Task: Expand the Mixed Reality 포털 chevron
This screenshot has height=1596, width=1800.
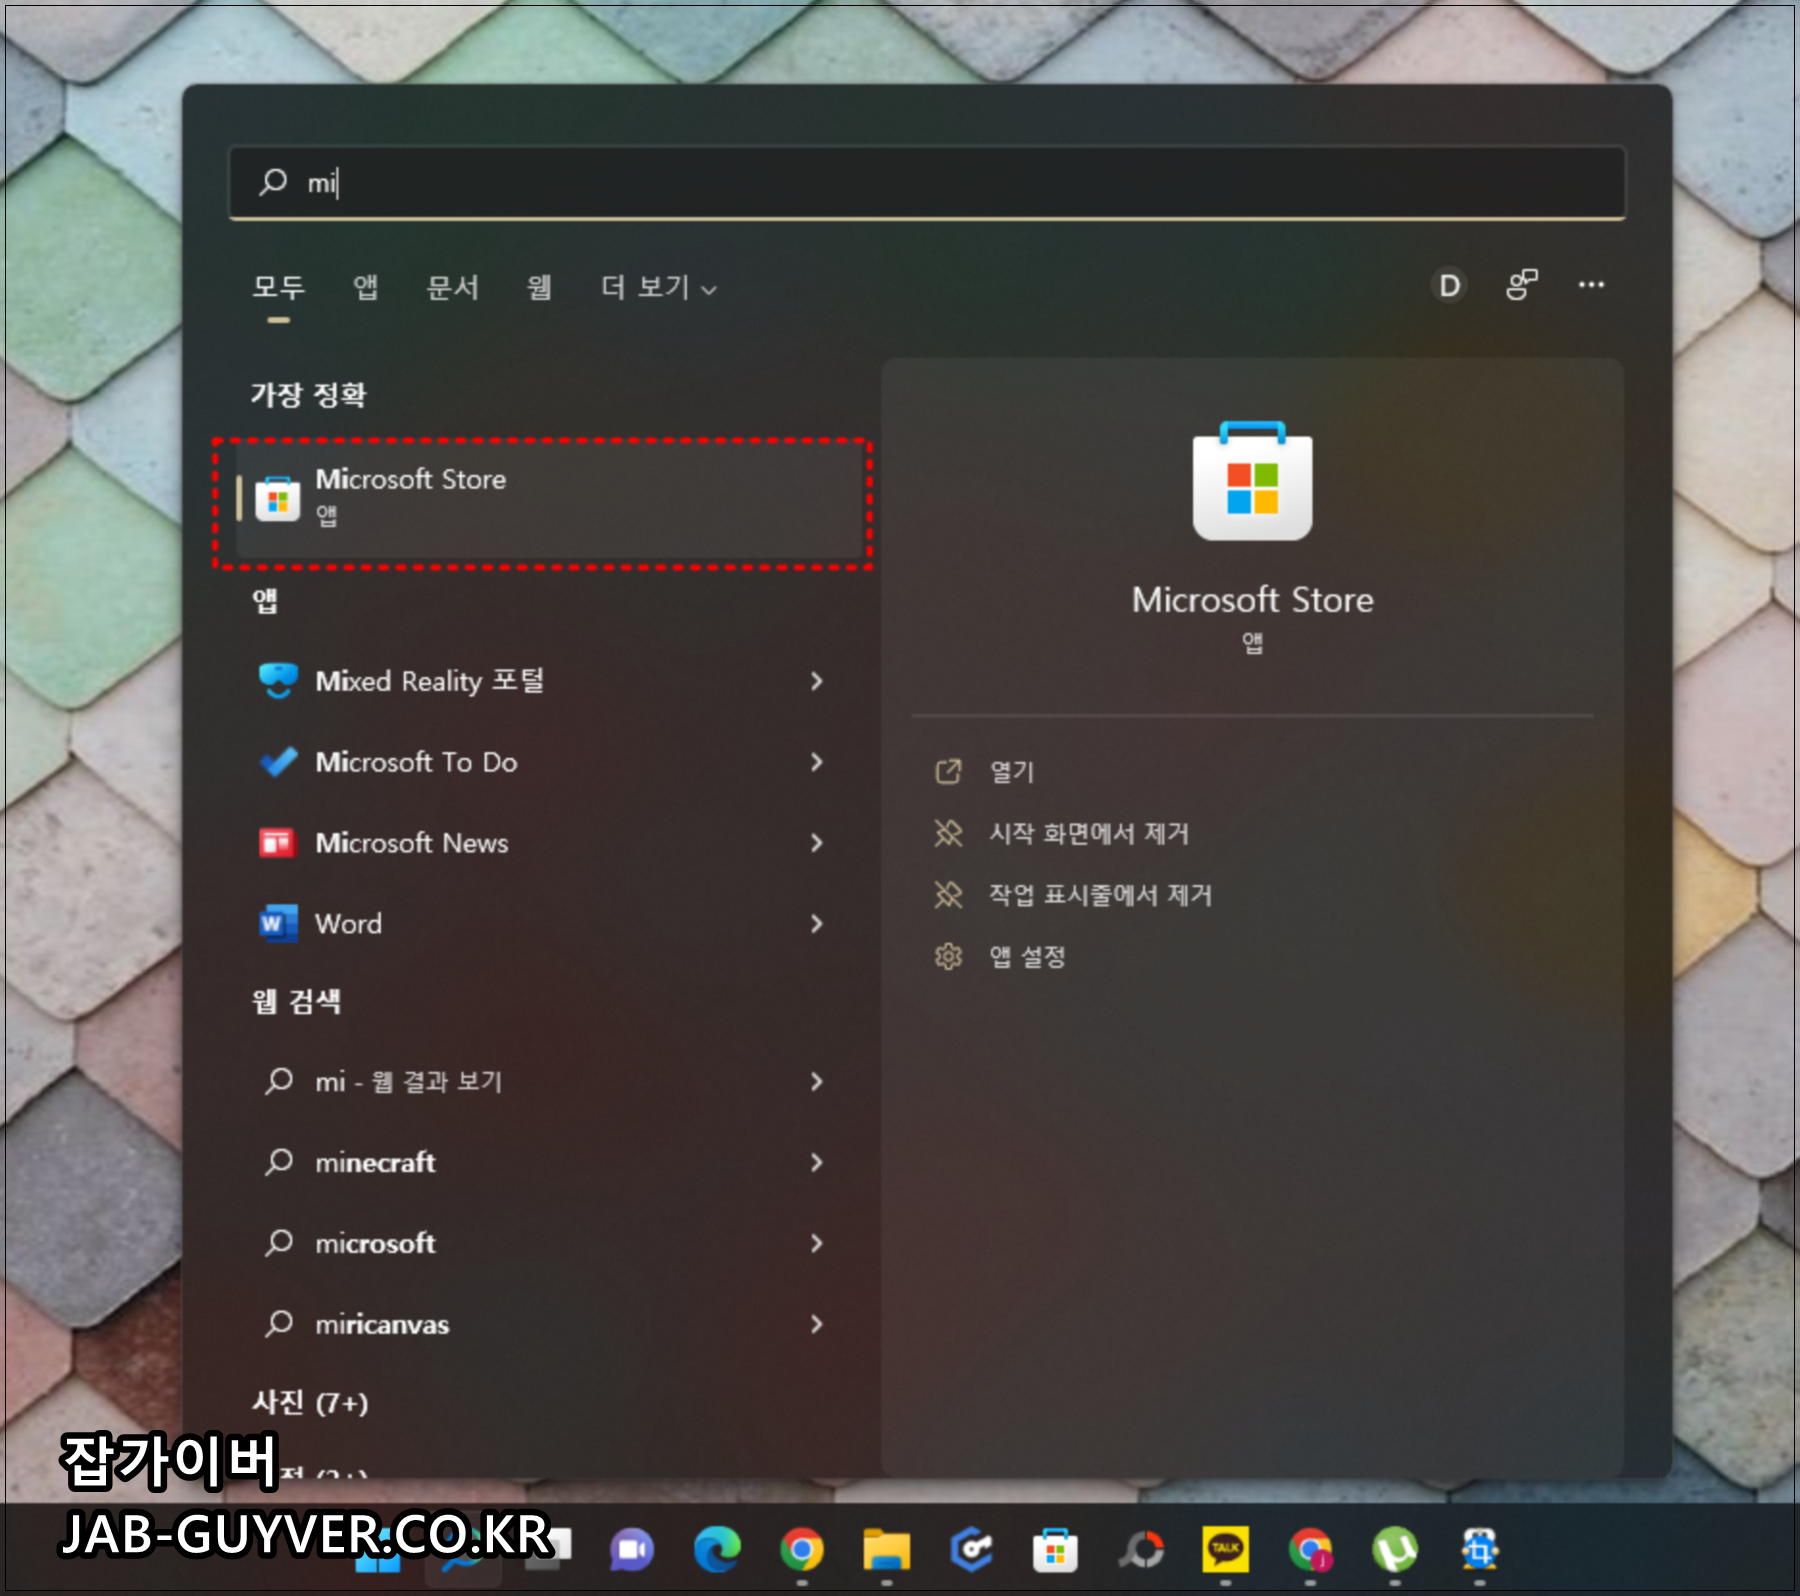Action: (x=817, y=681)
